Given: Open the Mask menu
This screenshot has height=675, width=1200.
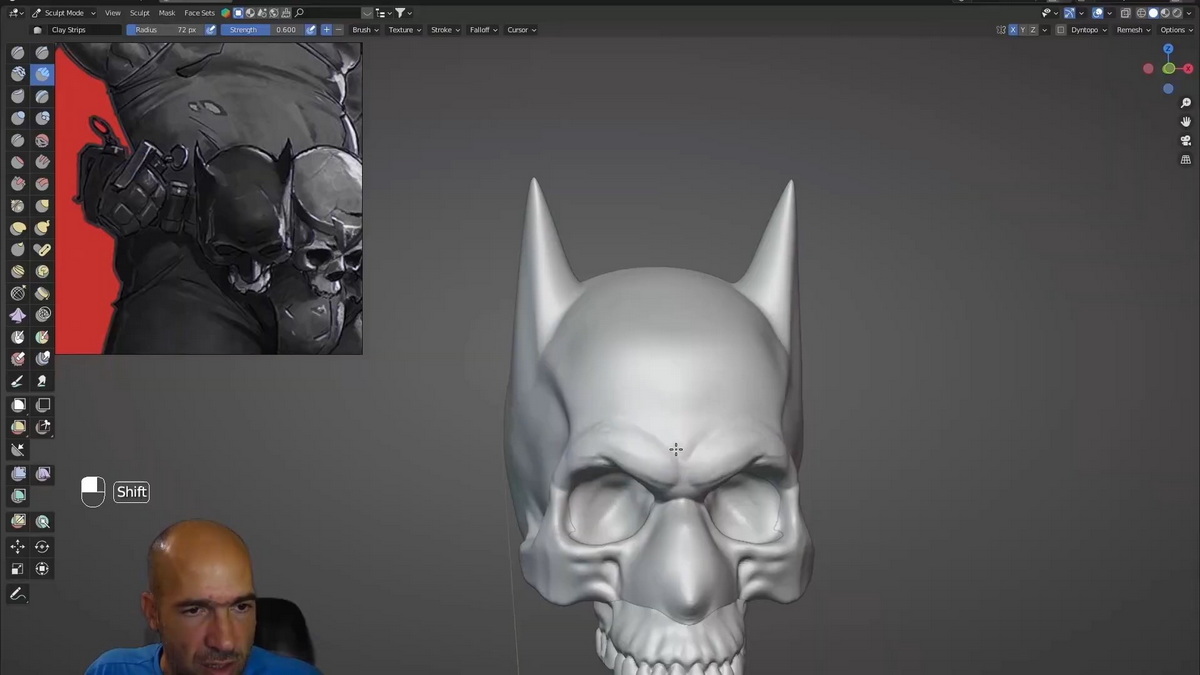Looking at the screenshot, I should tap(167, 13).
